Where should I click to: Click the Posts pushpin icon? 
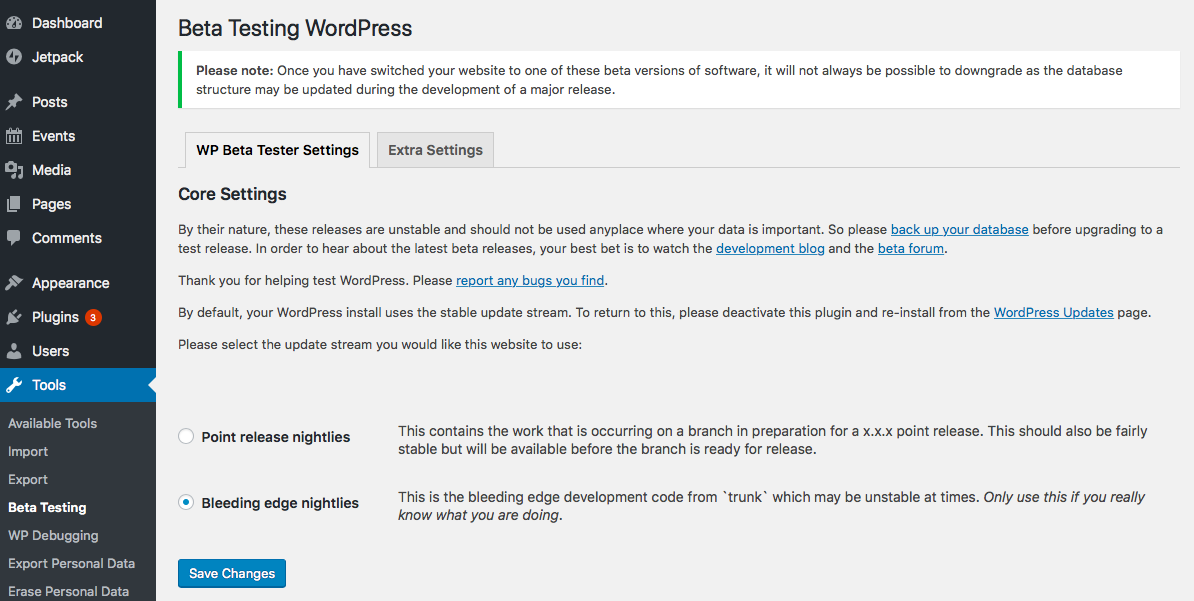[x=14, y=102]
